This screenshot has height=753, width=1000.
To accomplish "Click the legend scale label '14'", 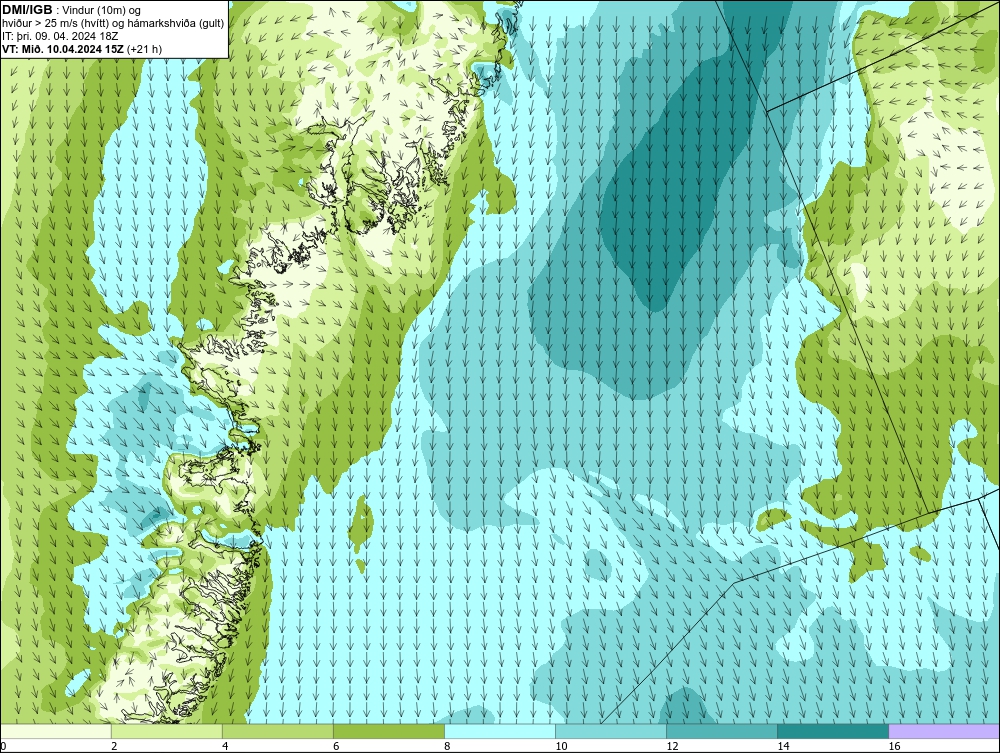I will click(x=783, y=746).
